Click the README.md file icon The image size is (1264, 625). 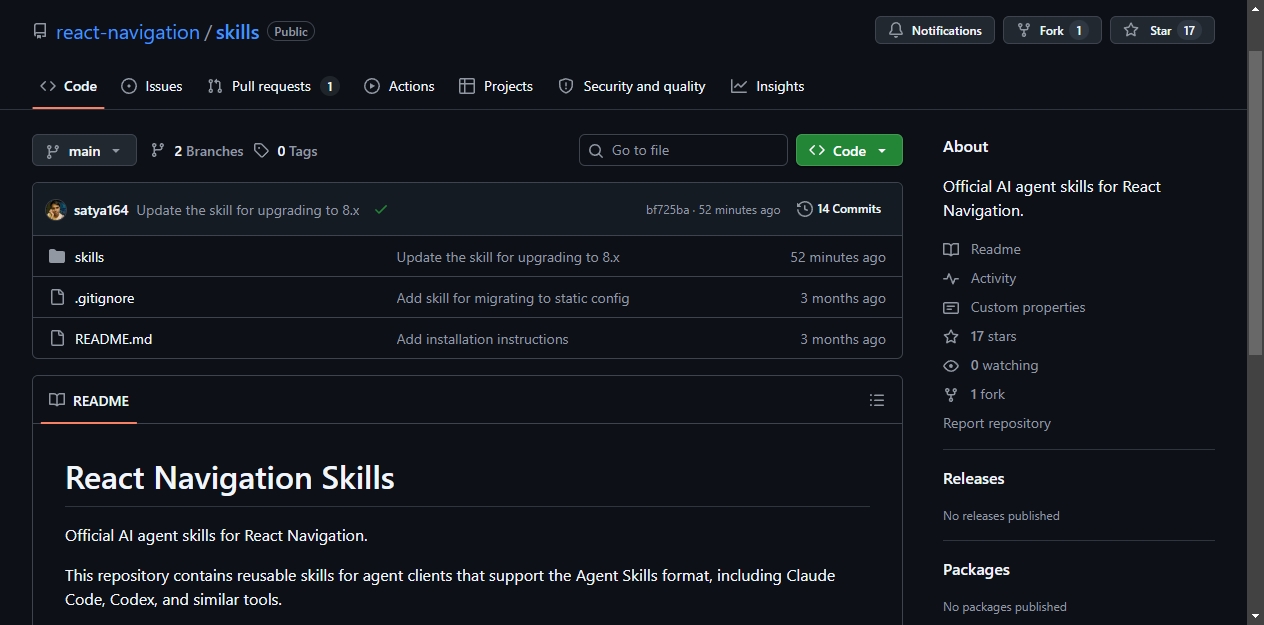click(x=57, y=339)
